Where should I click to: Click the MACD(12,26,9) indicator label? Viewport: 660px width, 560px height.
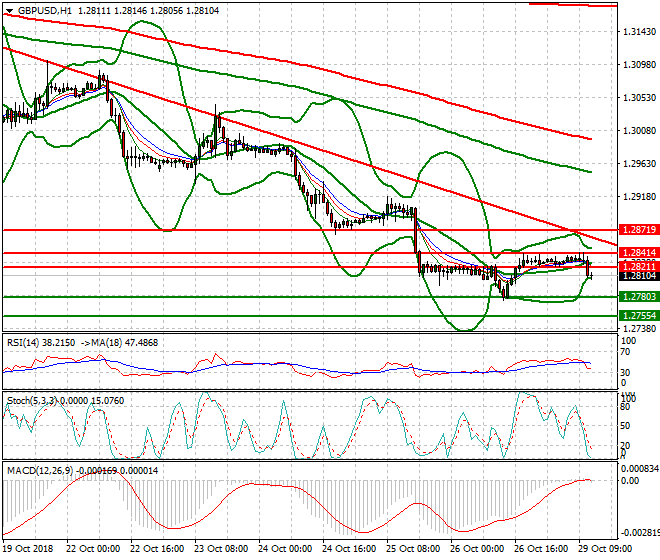40,471
